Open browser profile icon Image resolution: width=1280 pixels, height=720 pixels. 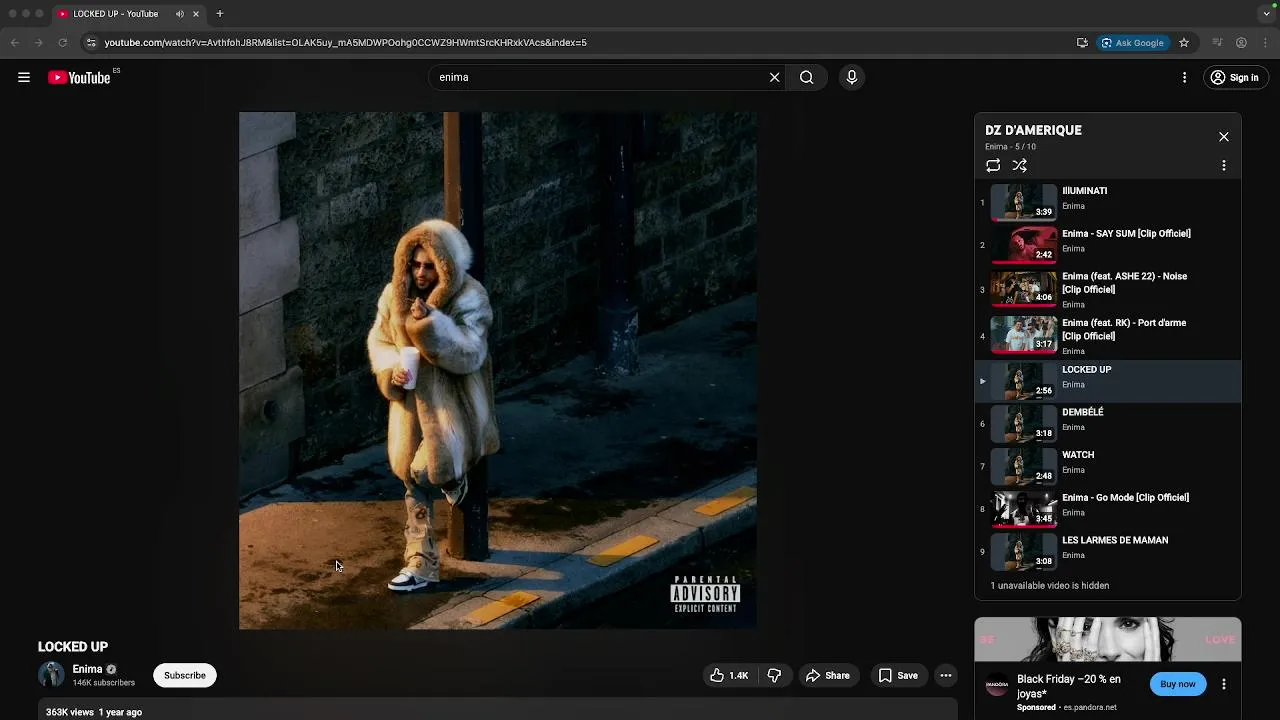click(x=1241, y=43)
